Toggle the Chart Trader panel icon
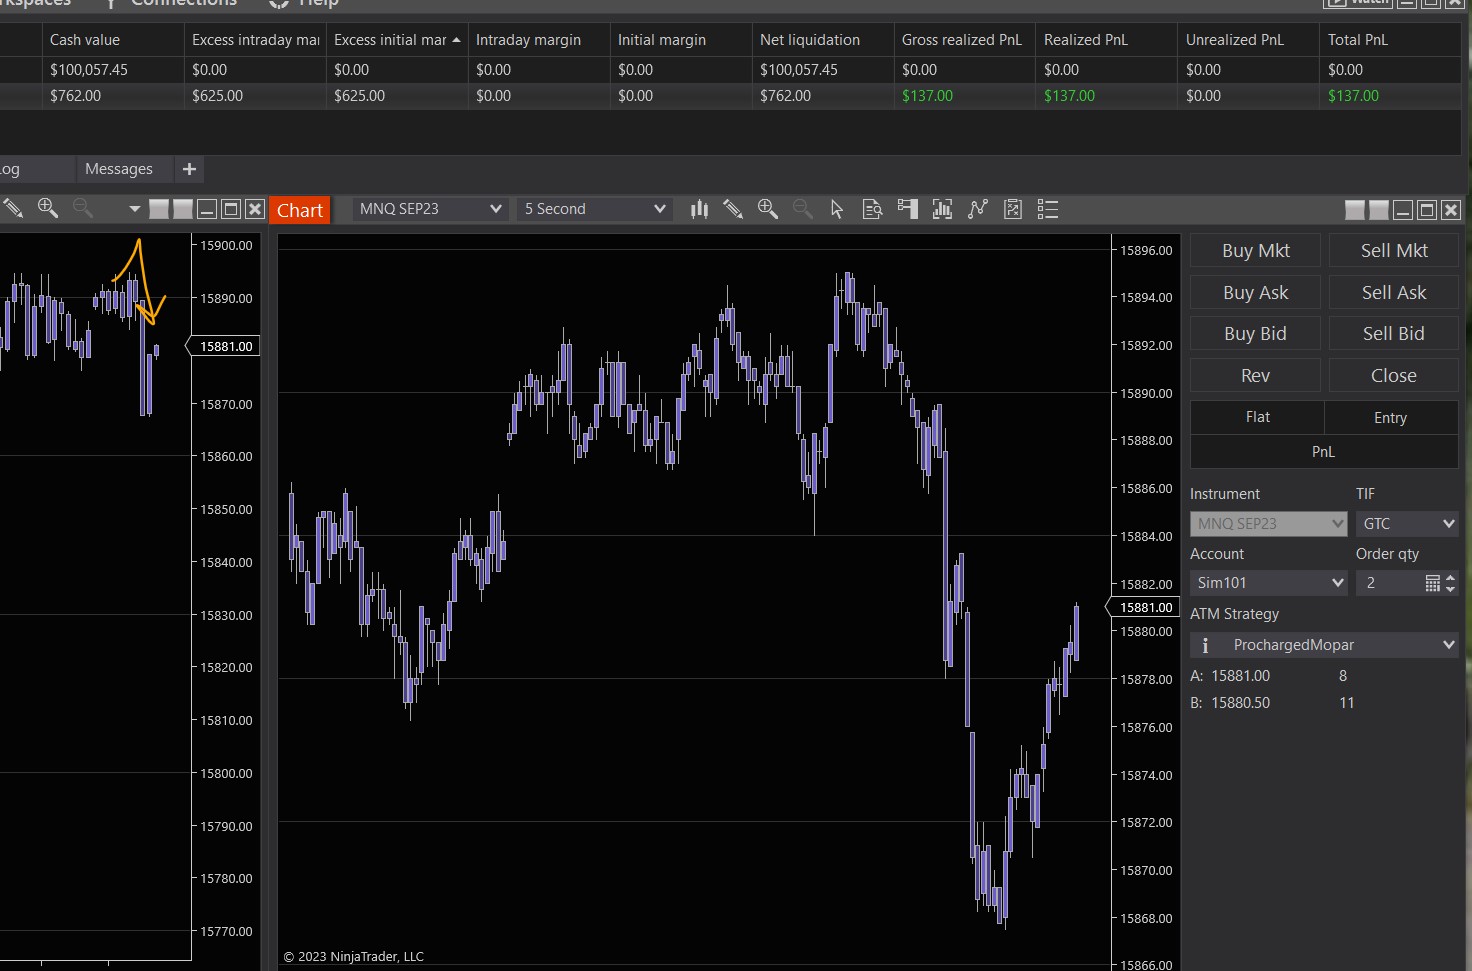The height and width of the screenshot is (971, 1472). pos(907,209)
